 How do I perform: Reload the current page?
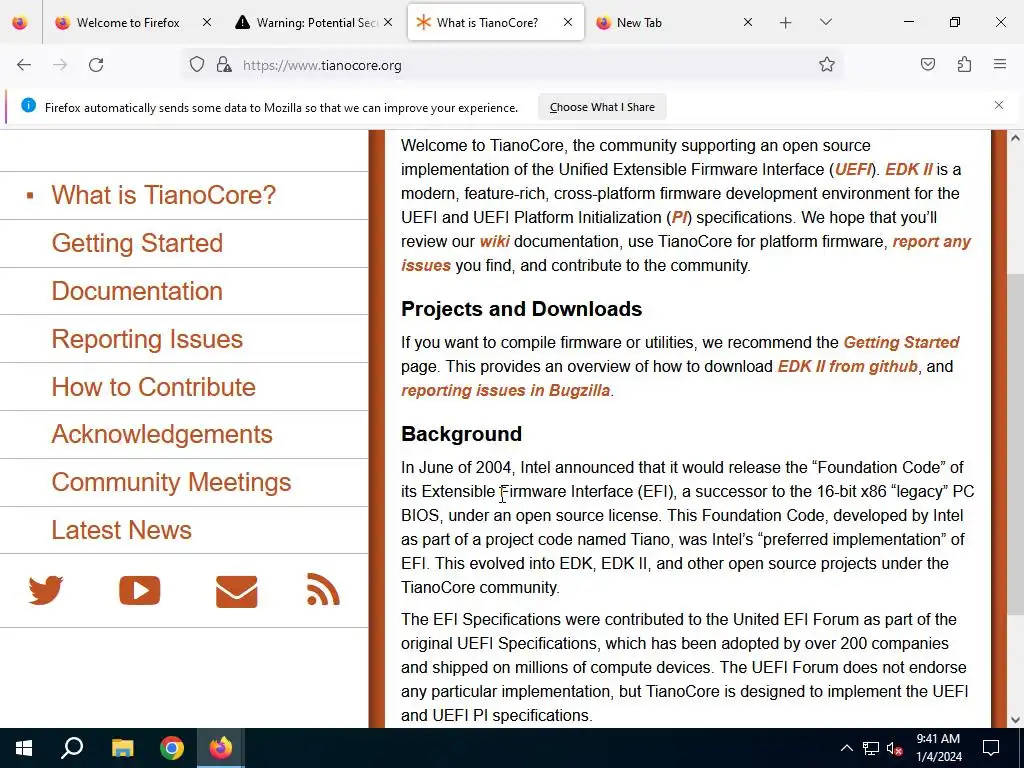click(x=96, y=65)
